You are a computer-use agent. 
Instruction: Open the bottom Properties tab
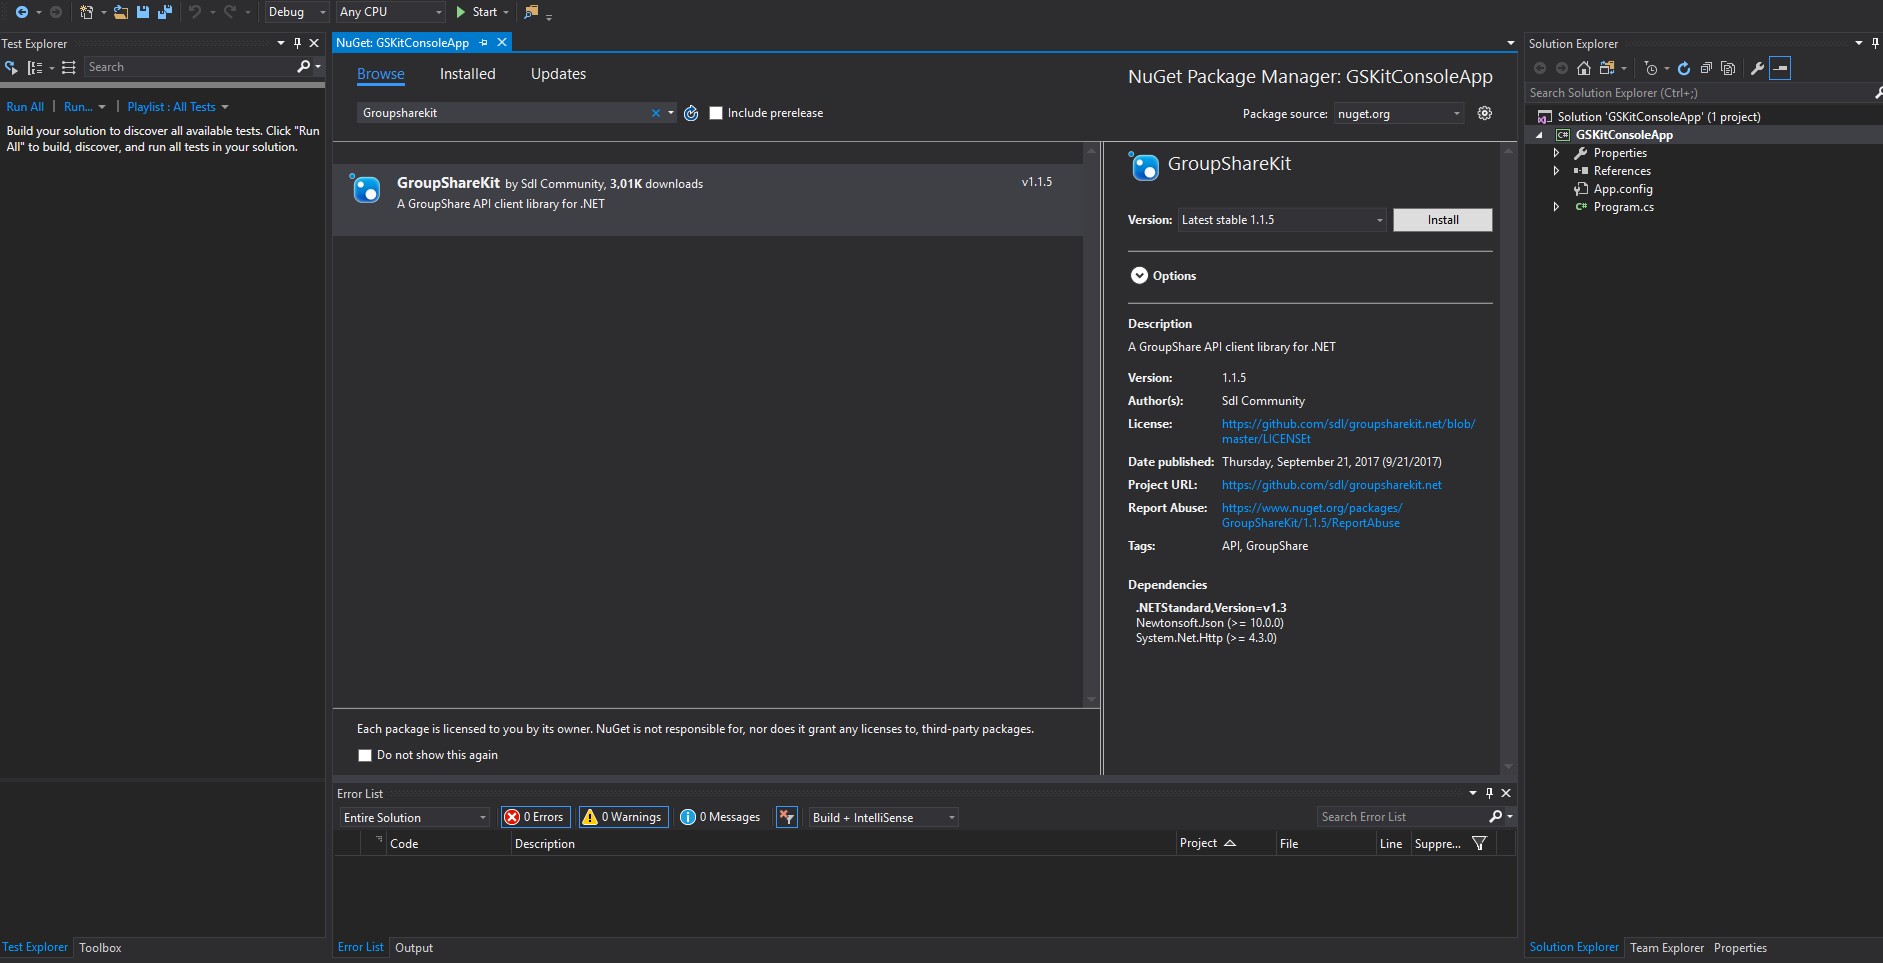pyautogui.click(x=1740, y=948)
